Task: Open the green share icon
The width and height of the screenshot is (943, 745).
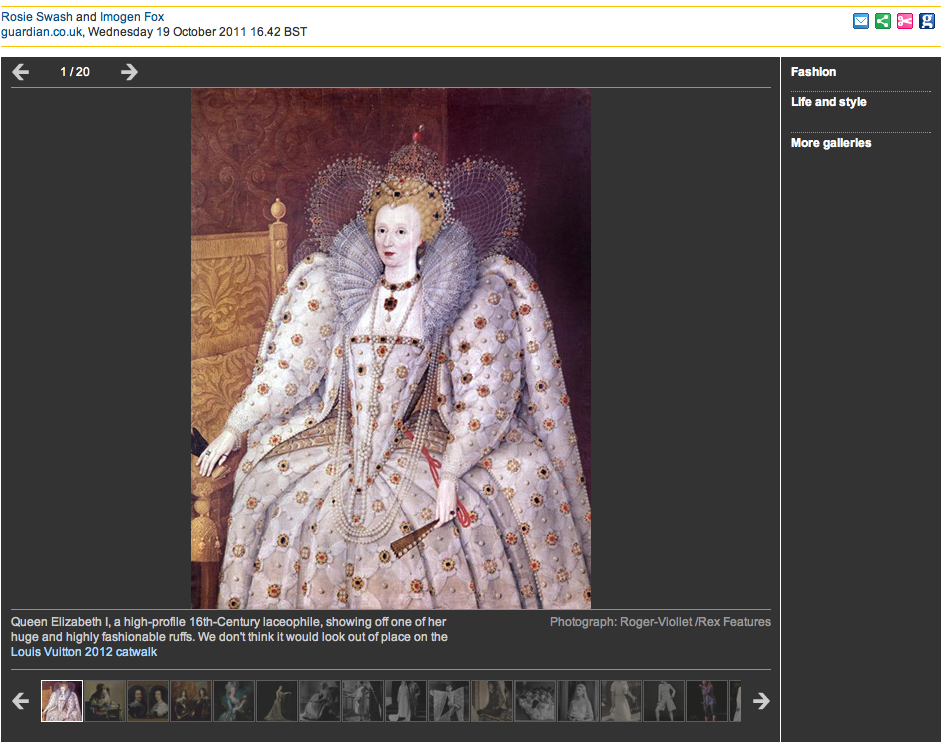Action: [883, 22]
